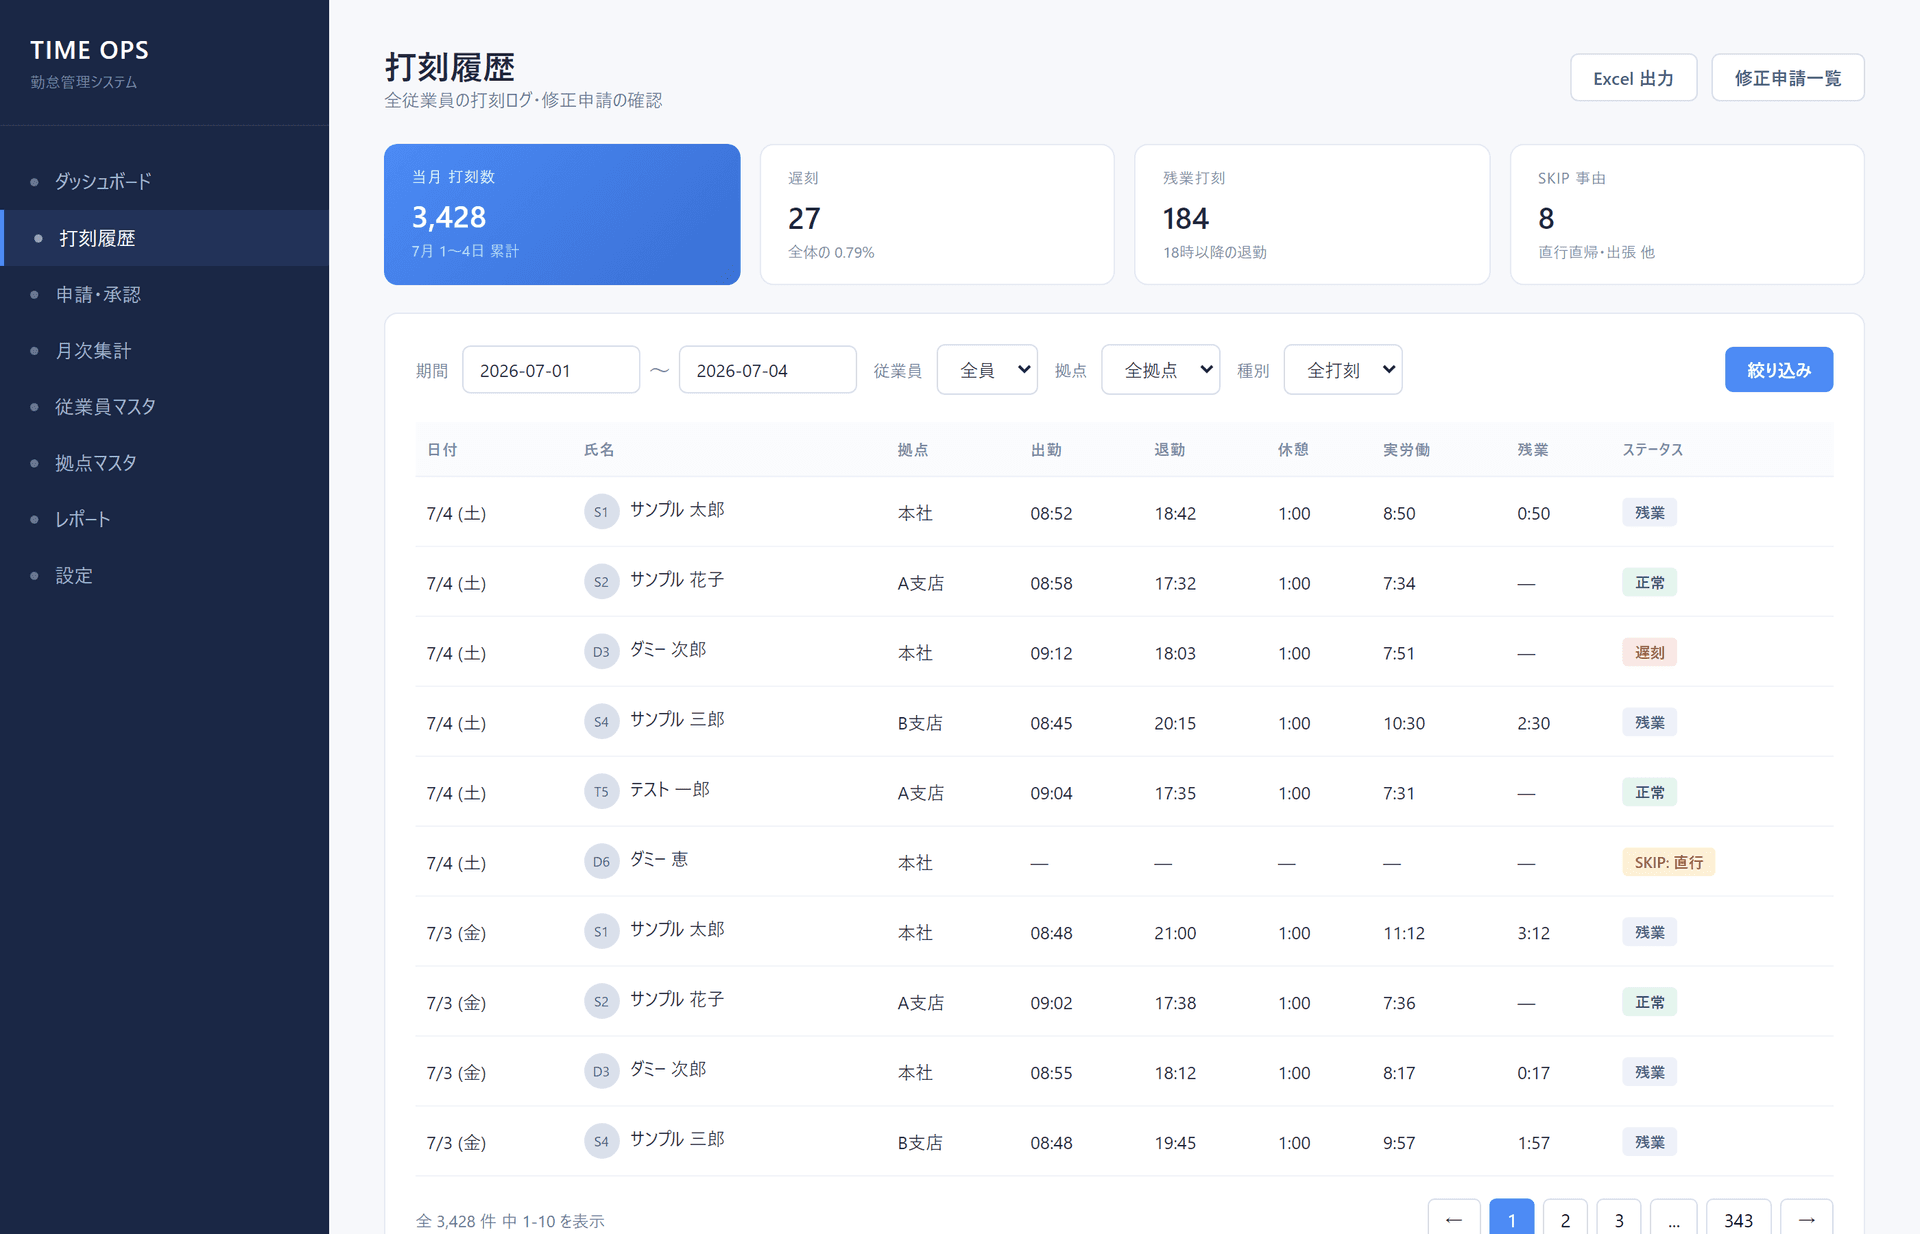Open レポート sidebar item
This screenshot has height=1234, width=1920.
click(x=164, y=519)
